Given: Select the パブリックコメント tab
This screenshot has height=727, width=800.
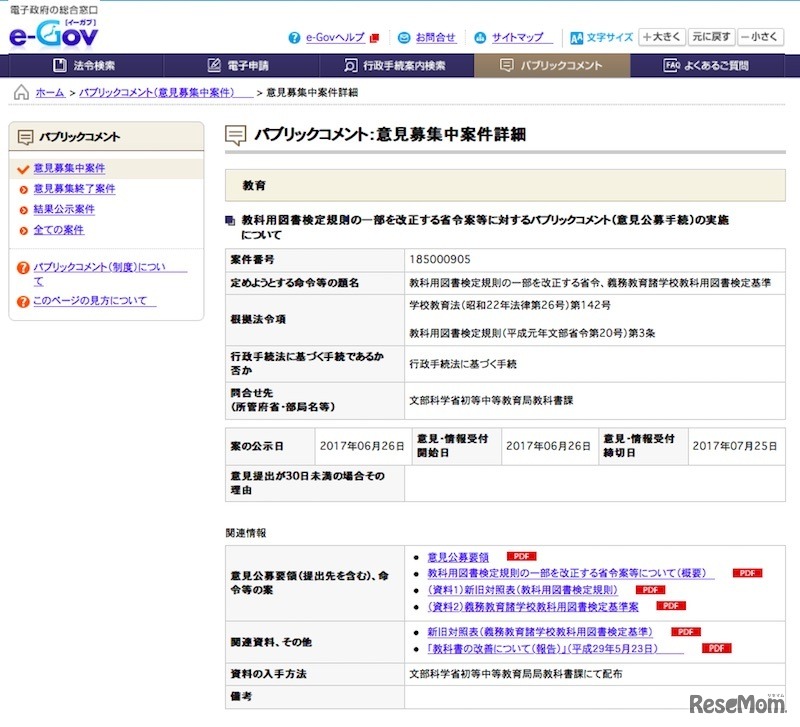Looking at the screenshot, I should 552,66.
